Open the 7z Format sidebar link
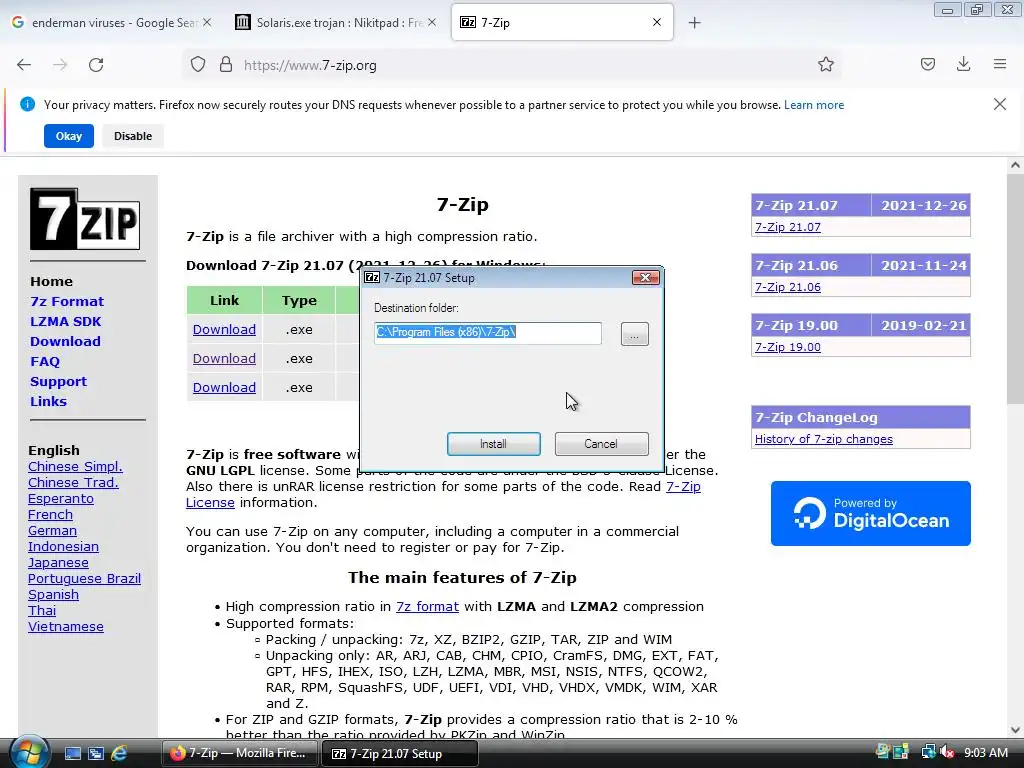 (x=67, y=301)
